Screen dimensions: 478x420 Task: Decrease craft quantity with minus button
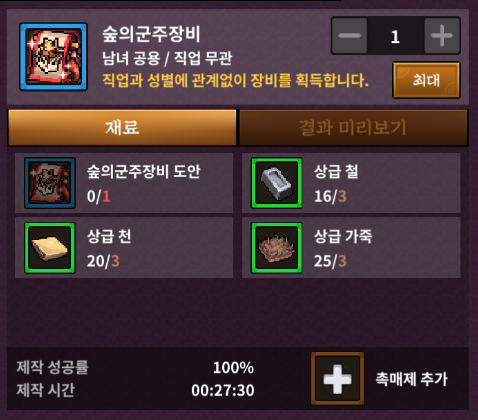pyautogui.click(x=349, y=35)
